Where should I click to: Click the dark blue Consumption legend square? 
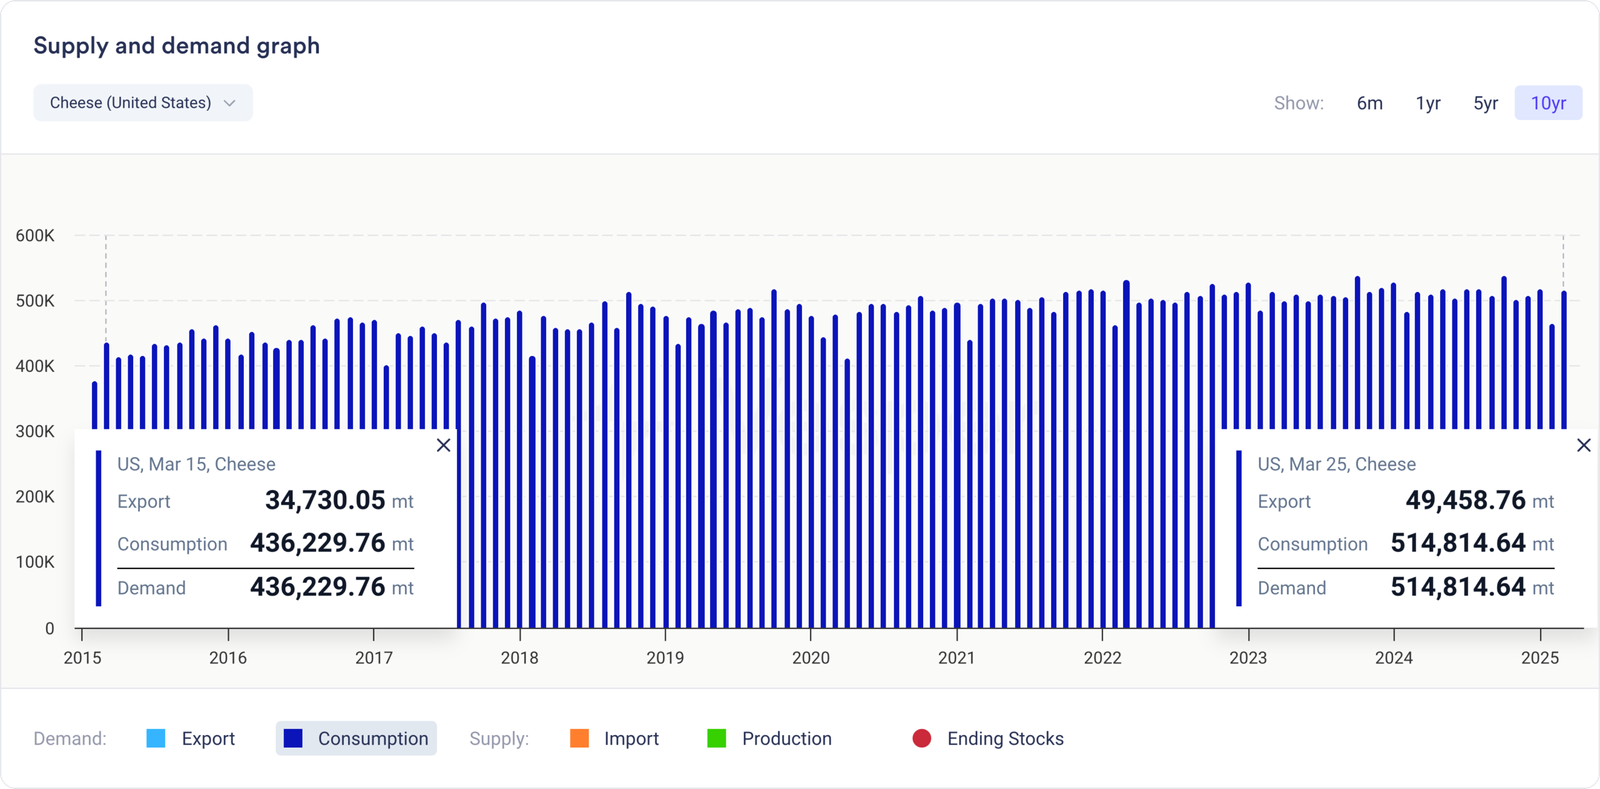pyautogui.click(x=293, y=739)
